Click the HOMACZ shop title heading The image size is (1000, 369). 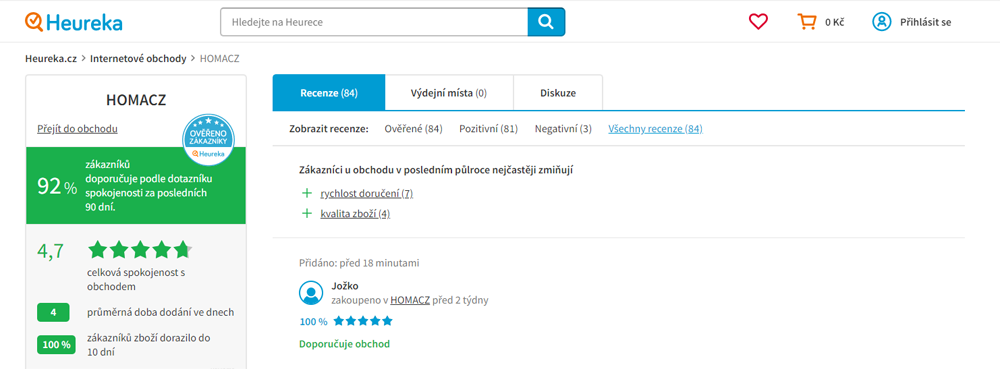[136, 101]
